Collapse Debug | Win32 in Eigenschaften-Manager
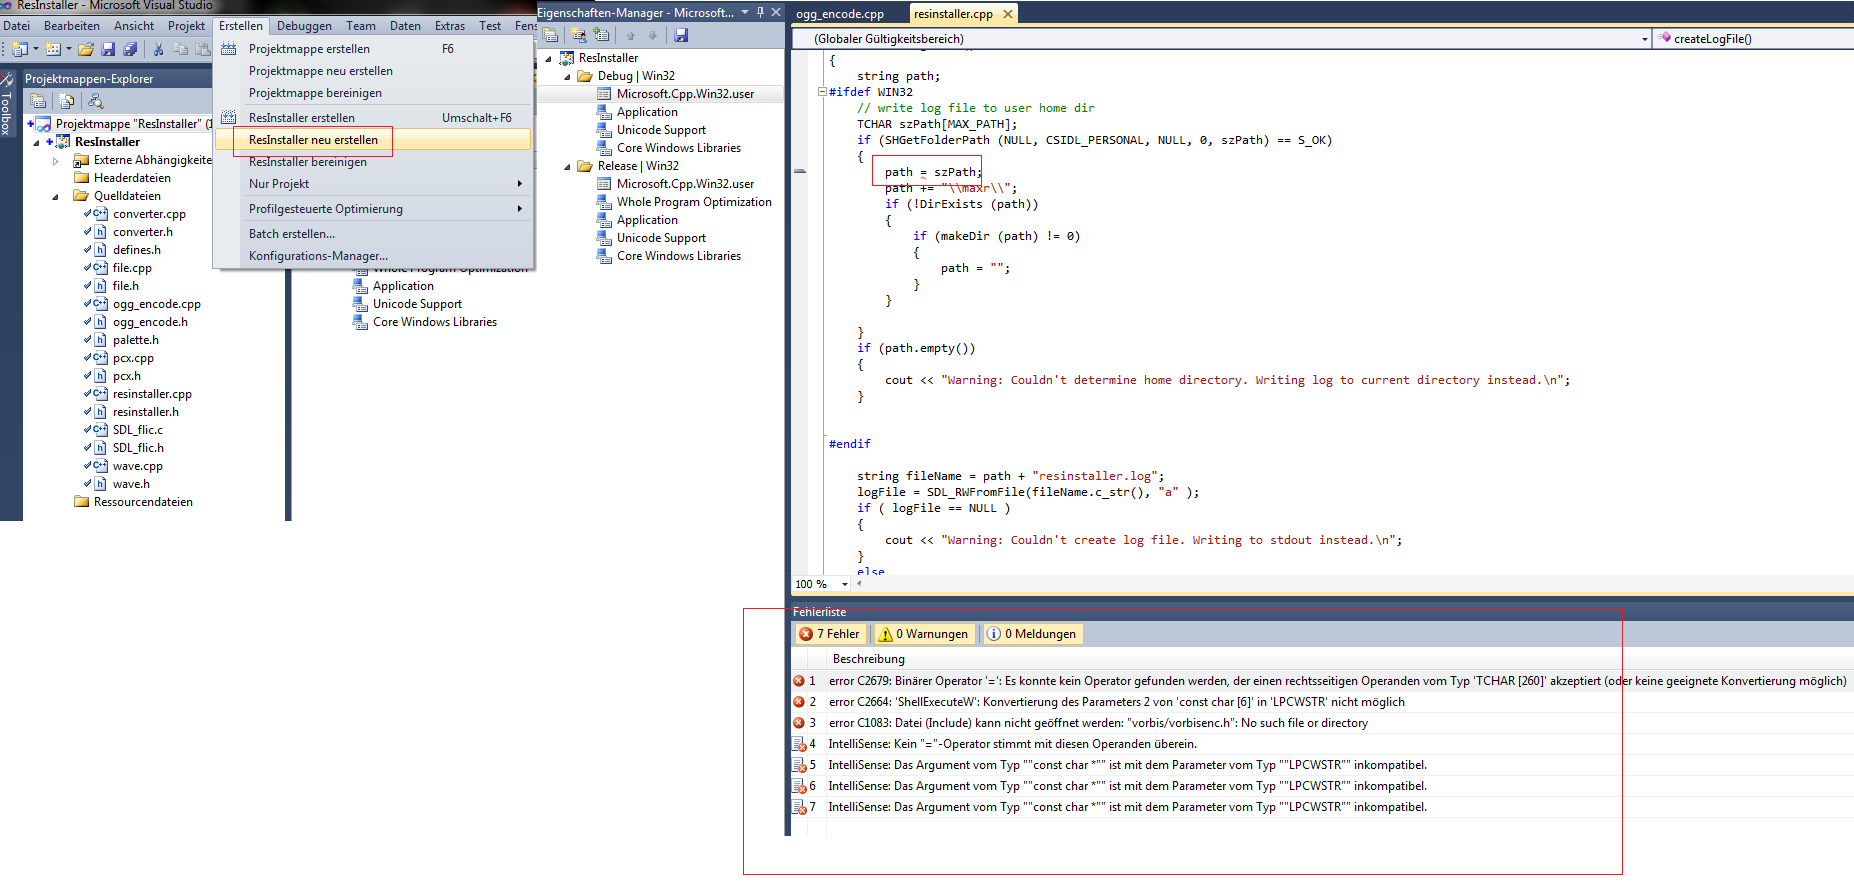Image resolution: width=1854 pixels, height=884 pixels. (x=567, y=76)
